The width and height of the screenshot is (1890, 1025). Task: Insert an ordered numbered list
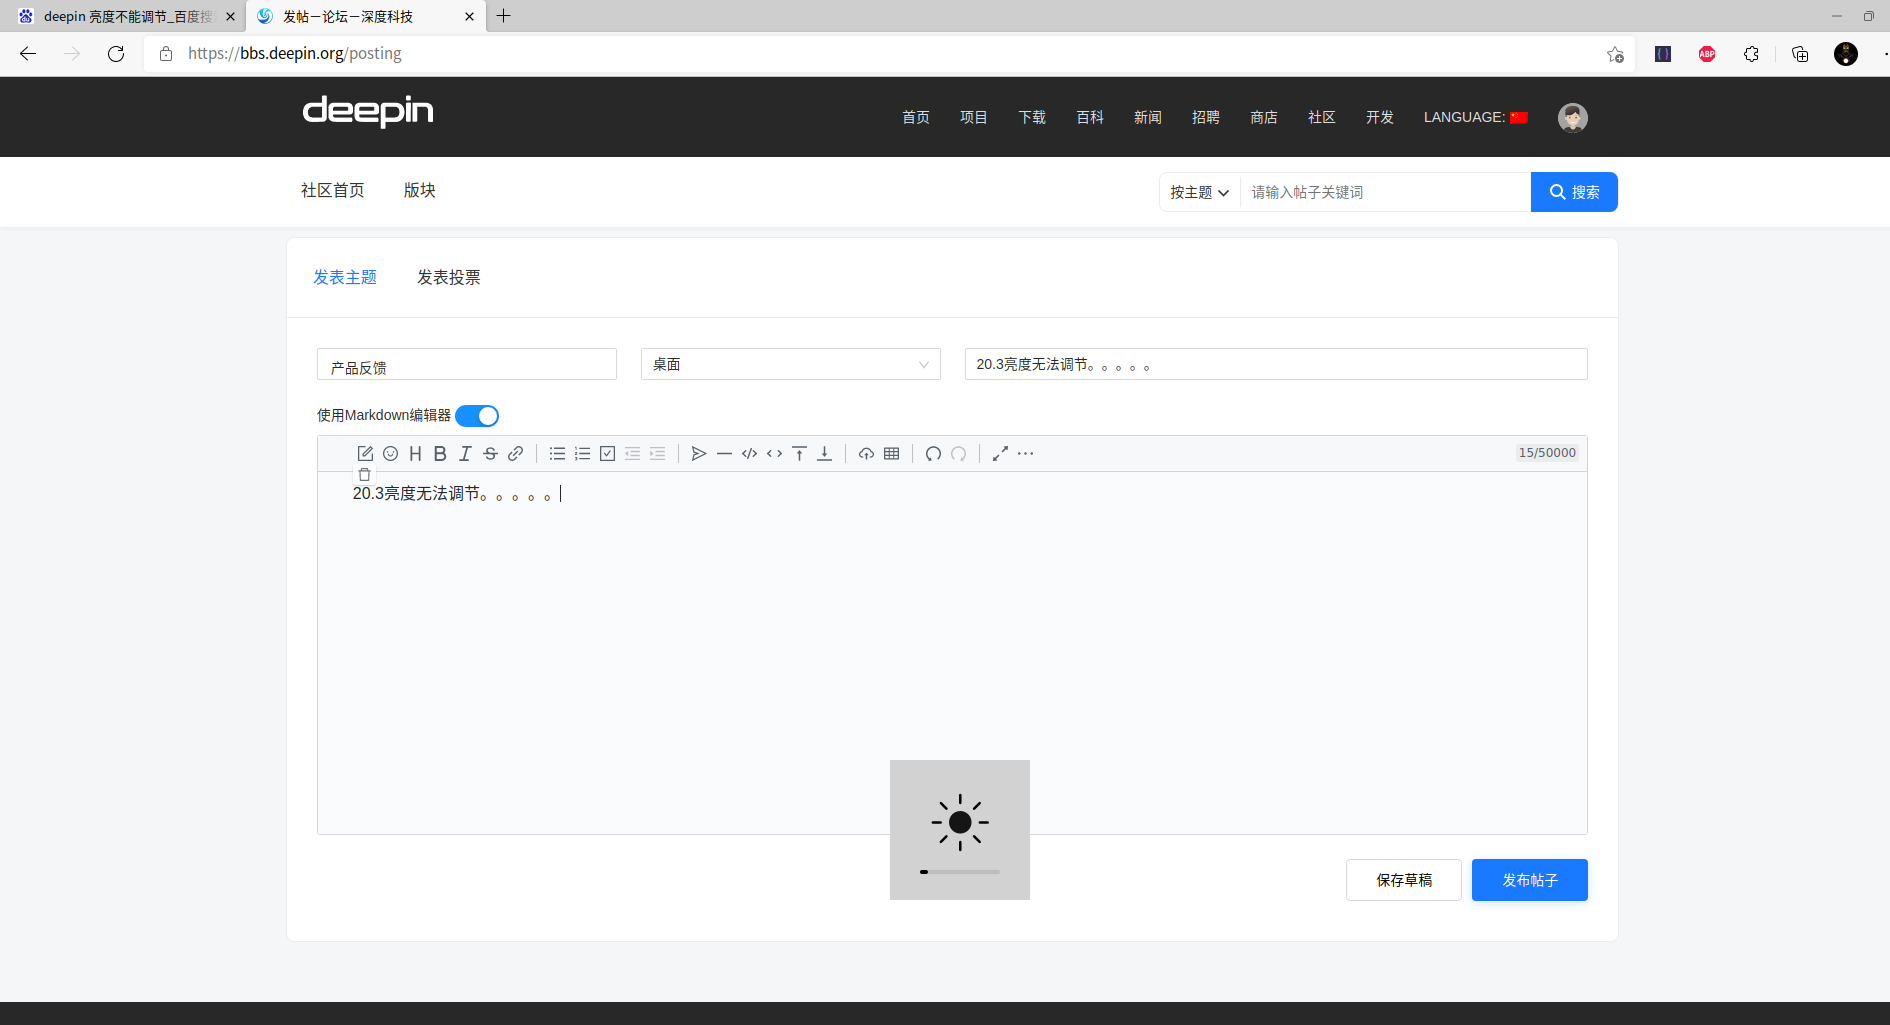(x=582, y=454)
